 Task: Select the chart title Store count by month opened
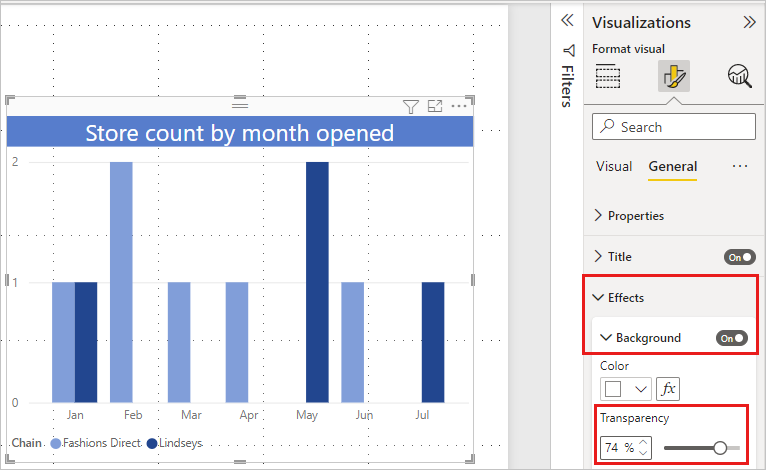239,133
